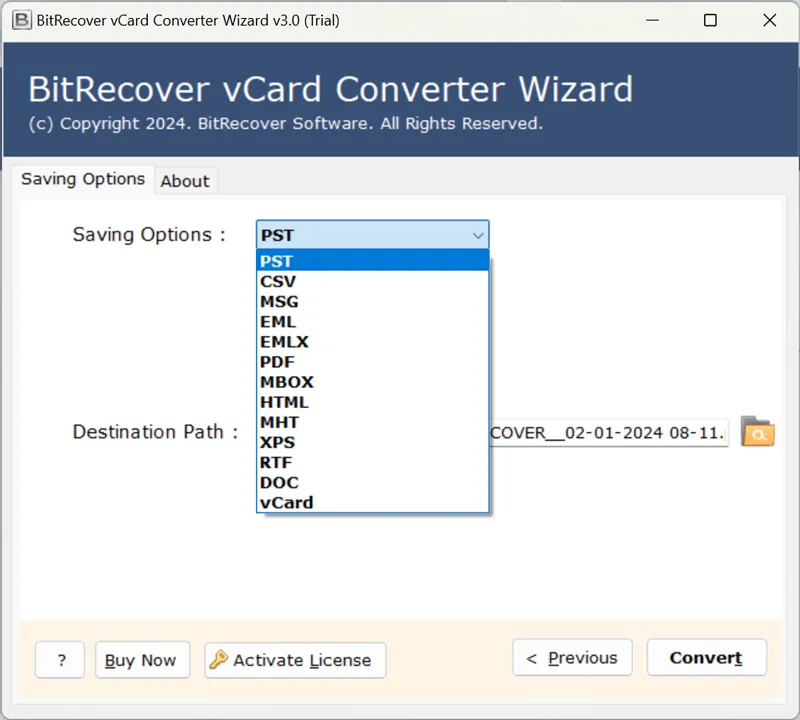Select PST from the format list

(372, 261)
